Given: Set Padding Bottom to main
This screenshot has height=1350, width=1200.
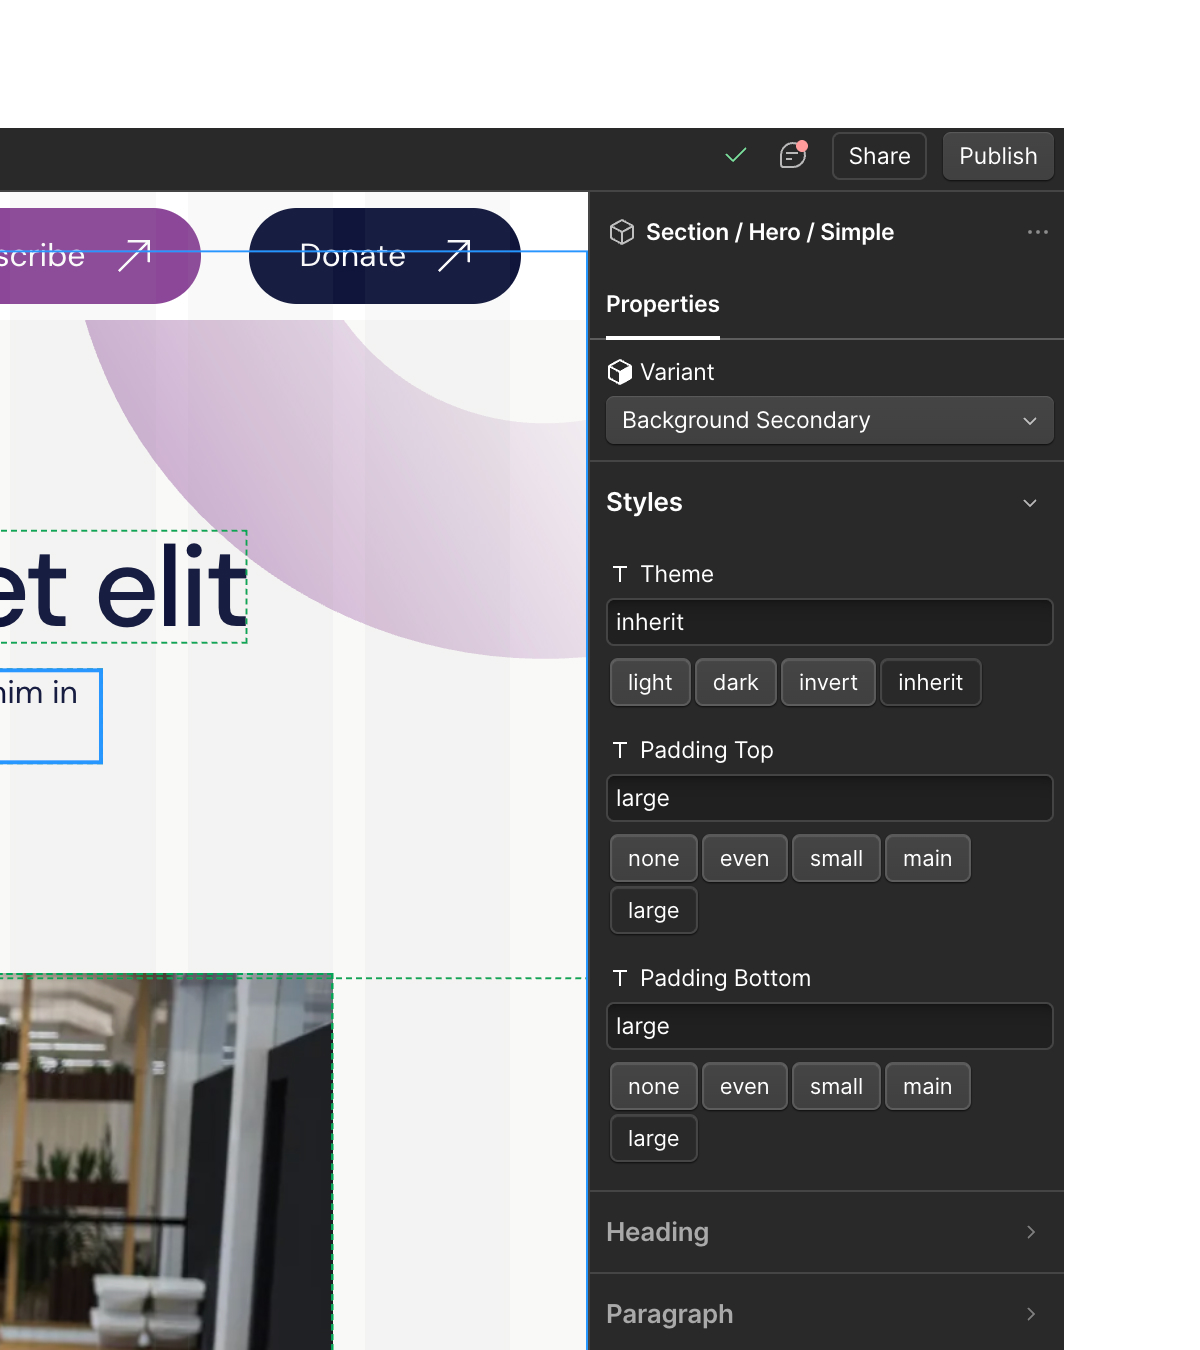Looking at the screenshot, I should pyautogui.click(x=928, y=1086).
